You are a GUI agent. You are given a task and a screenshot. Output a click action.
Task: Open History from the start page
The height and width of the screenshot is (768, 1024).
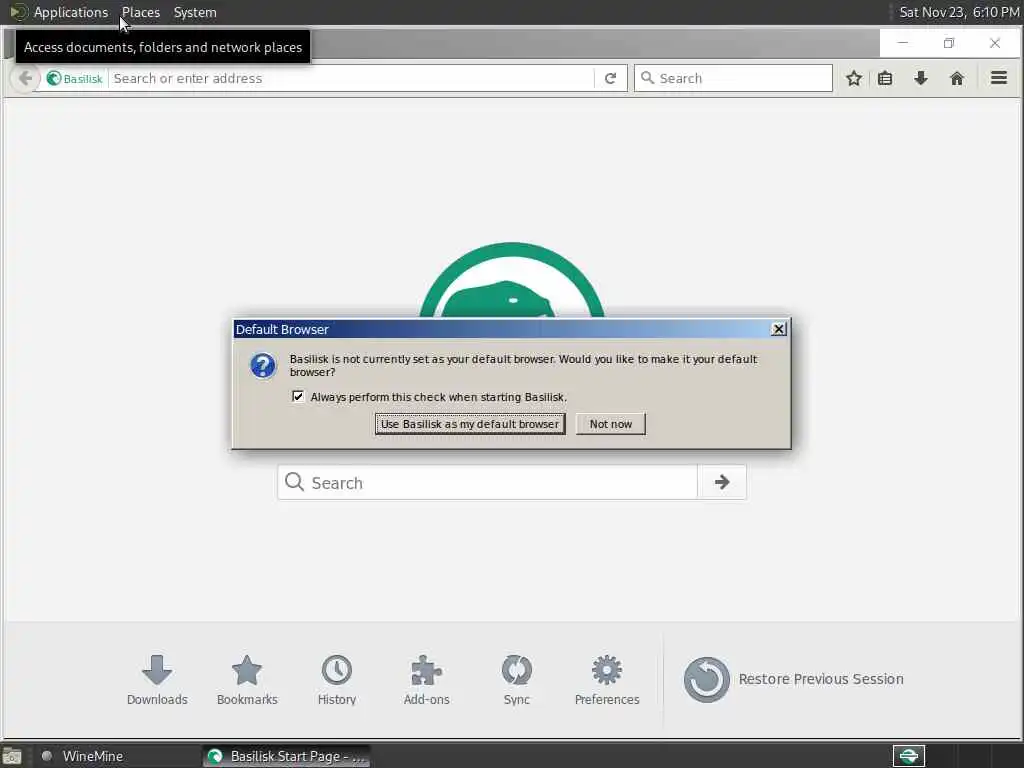point(337,680)
